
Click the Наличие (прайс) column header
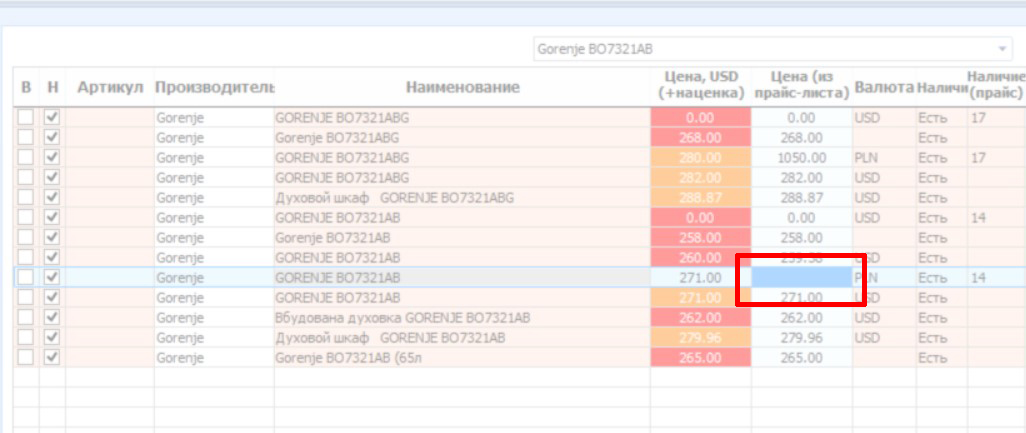pos(996,86)
